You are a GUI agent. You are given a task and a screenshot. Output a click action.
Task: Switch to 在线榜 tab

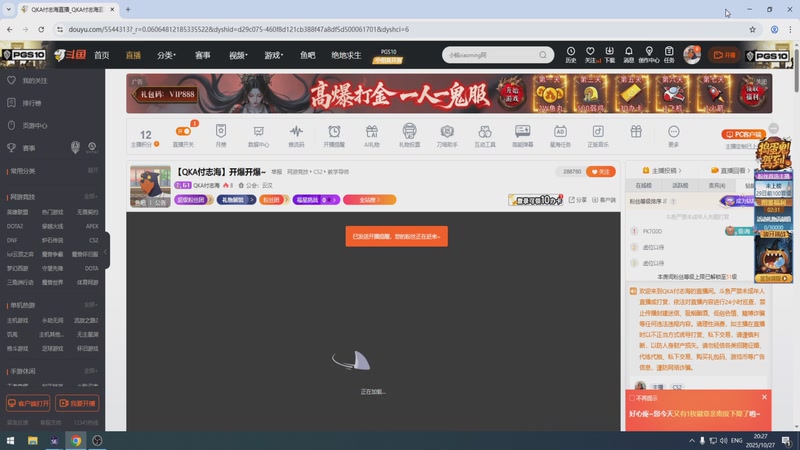(x=643, y=186)
